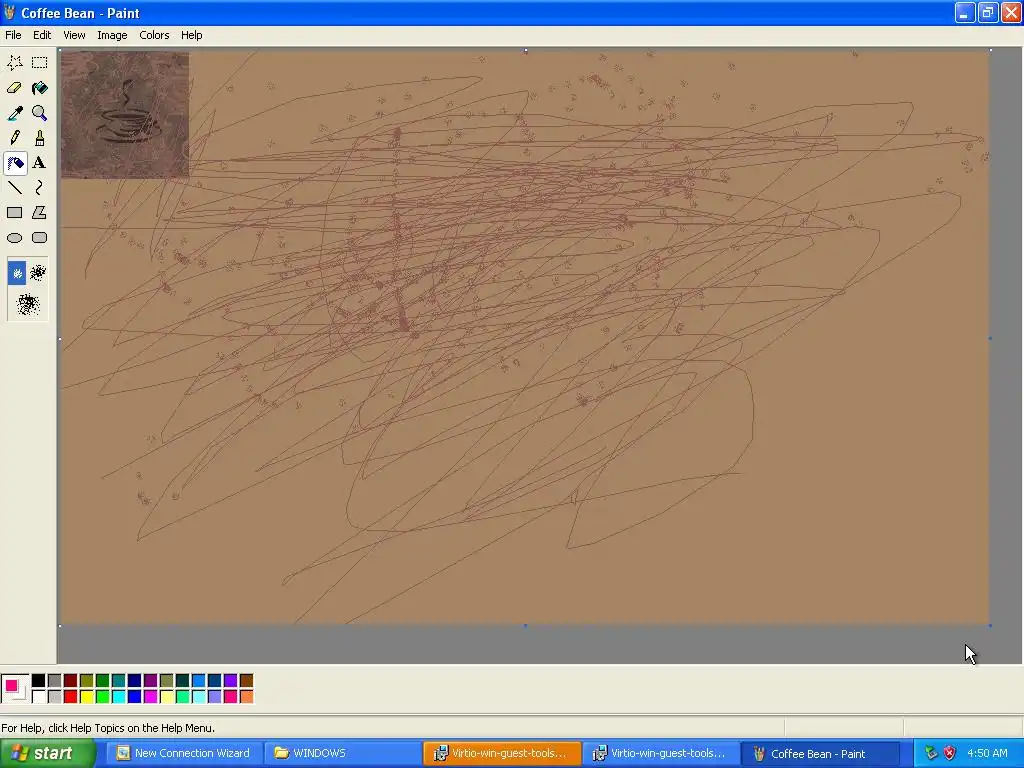This screenshot has height=768, width=1024.
Task: Click the Safely Remove Hardware tray icon
Action: pos(931,753)
